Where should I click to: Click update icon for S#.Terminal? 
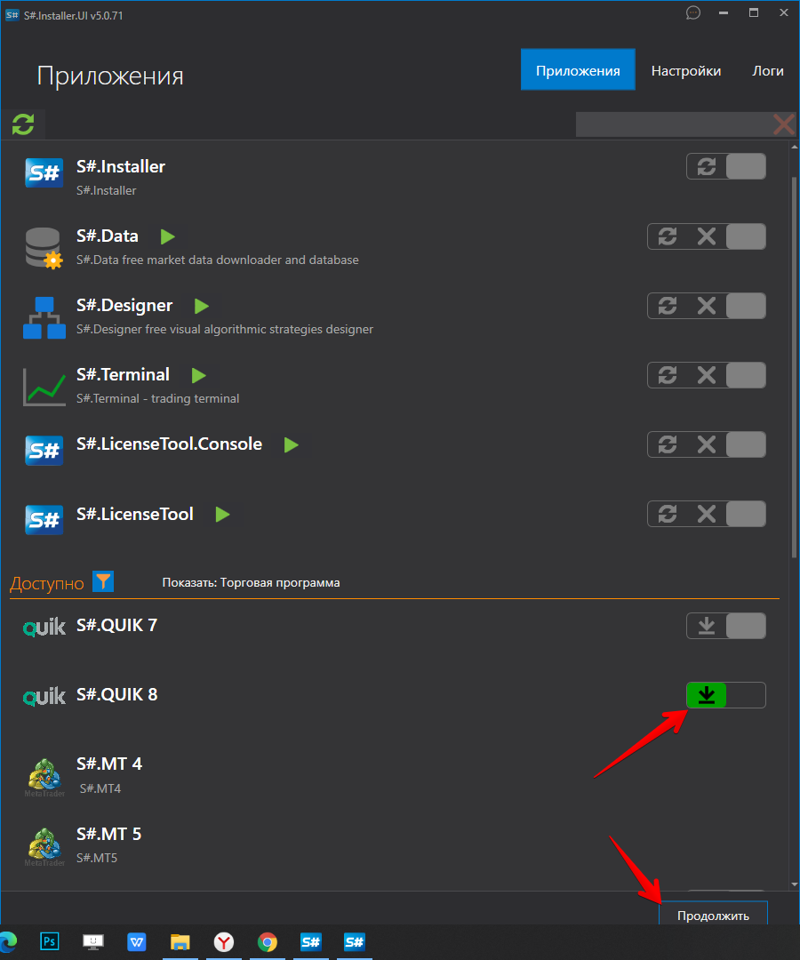667,375
